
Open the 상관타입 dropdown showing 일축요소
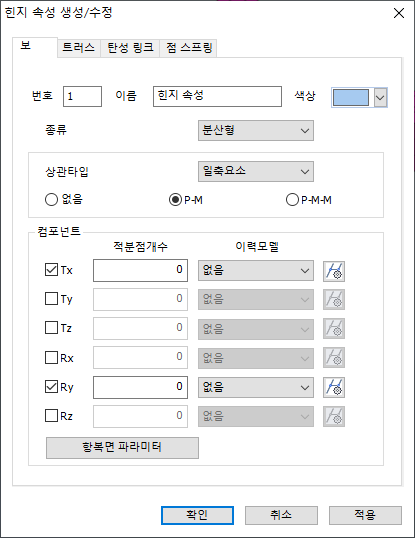[x=256, y=172]
